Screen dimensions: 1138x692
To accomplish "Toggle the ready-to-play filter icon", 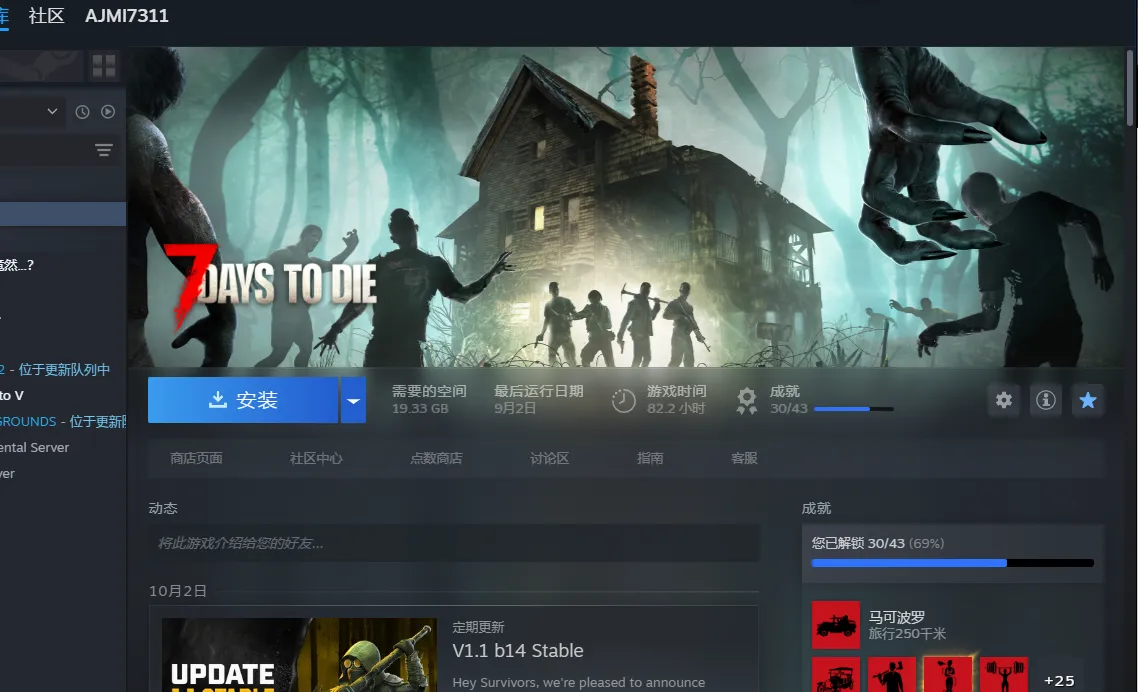I will pos(108,112).
